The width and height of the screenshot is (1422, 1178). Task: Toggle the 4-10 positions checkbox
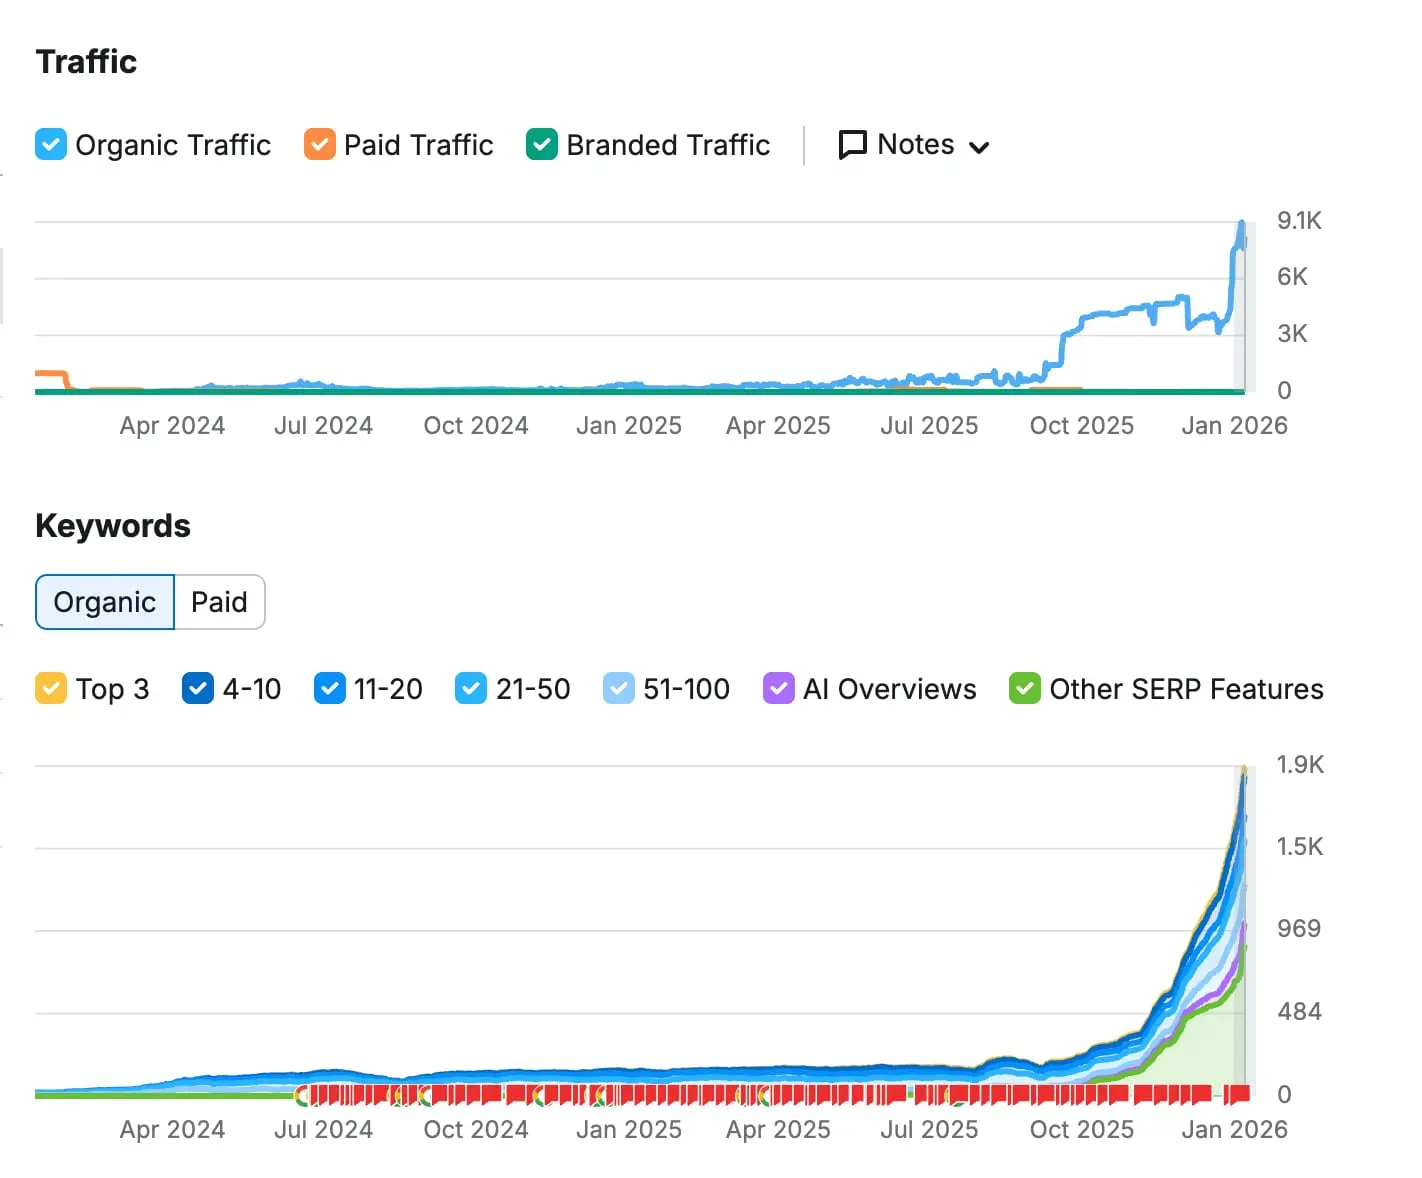point(198,689)
